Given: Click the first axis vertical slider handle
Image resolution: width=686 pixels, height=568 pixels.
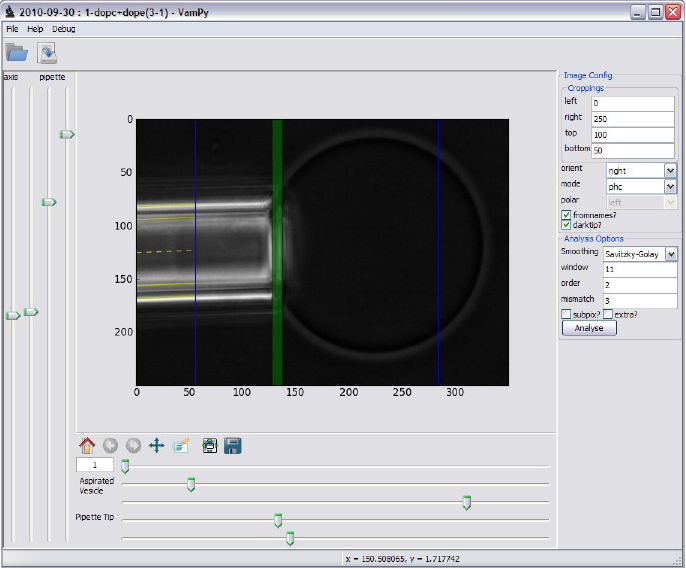Looking at the screenshot, I should click(13, 316).
